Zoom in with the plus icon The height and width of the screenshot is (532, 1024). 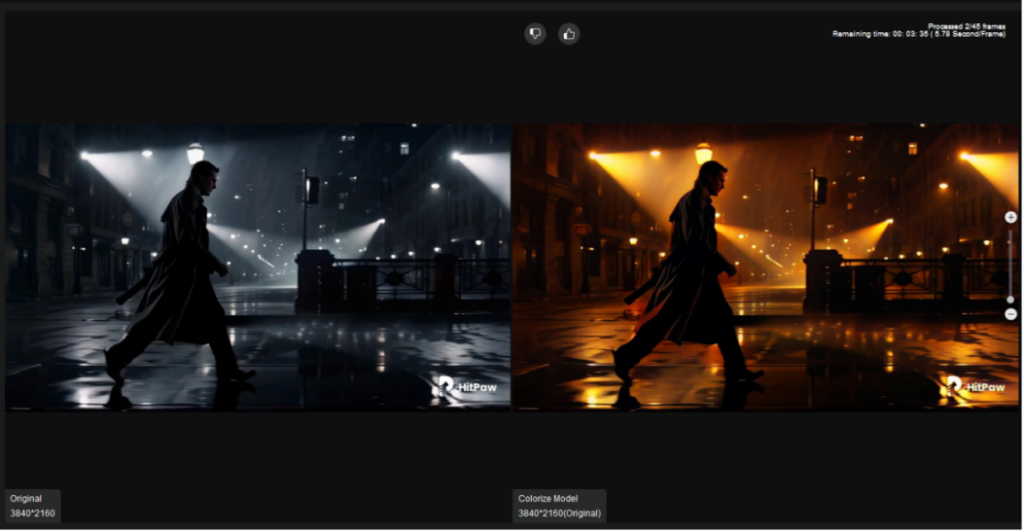pos(1010,217)
